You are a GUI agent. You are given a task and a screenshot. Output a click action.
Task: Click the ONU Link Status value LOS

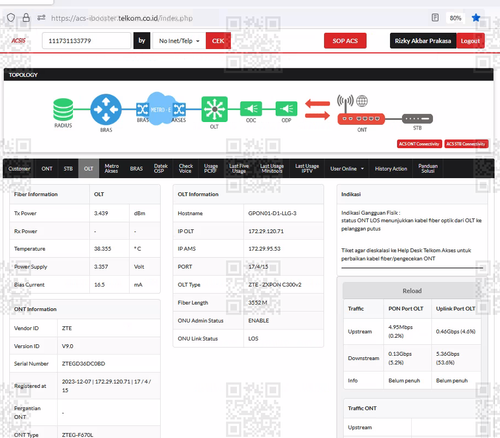tap(253, 339)
